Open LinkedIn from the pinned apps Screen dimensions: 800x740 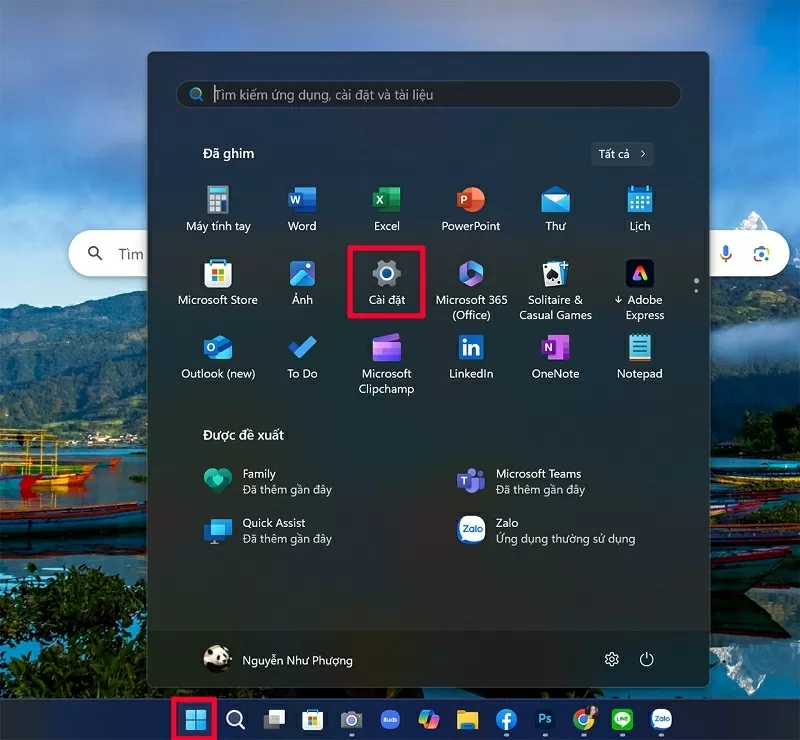[471, 356]
